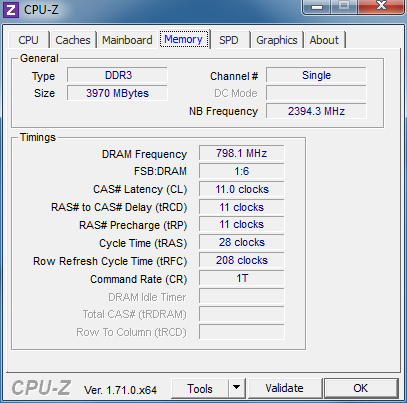Viewport: 407px width, 403px height.
Task: Click the DRAM Frequency label
Action: (144, 154)
